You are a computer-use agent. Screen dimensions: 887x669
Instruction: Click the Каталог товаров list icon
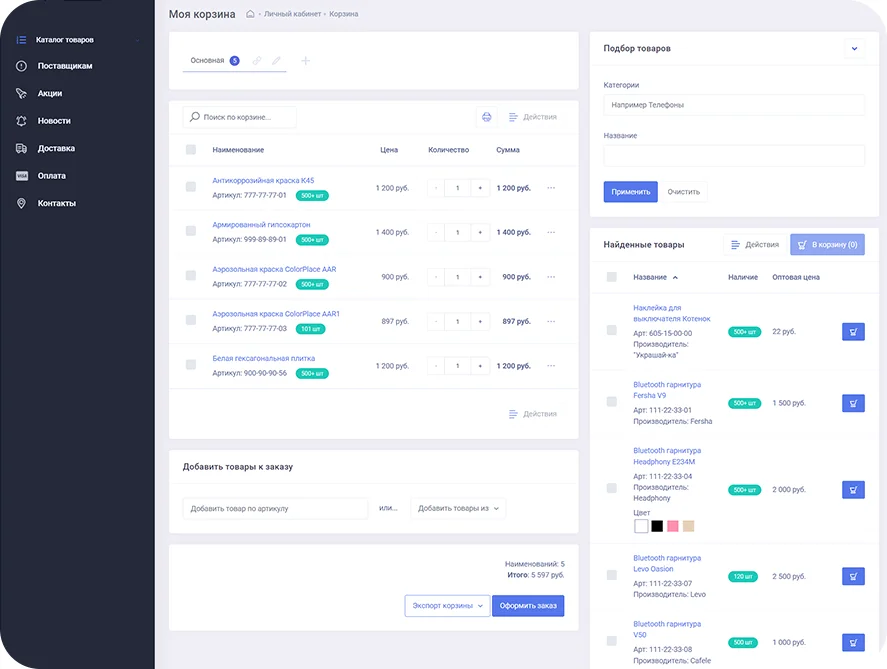click(x=21, y=40)
